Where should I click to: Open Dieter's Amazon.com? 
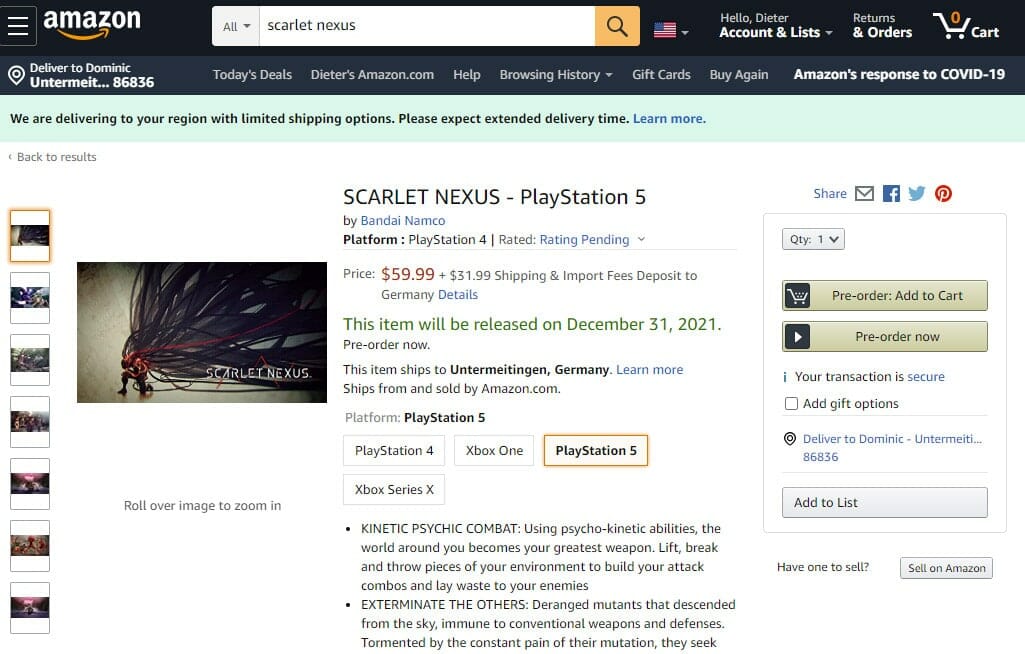pyautogui.click(x=372, y=75)
